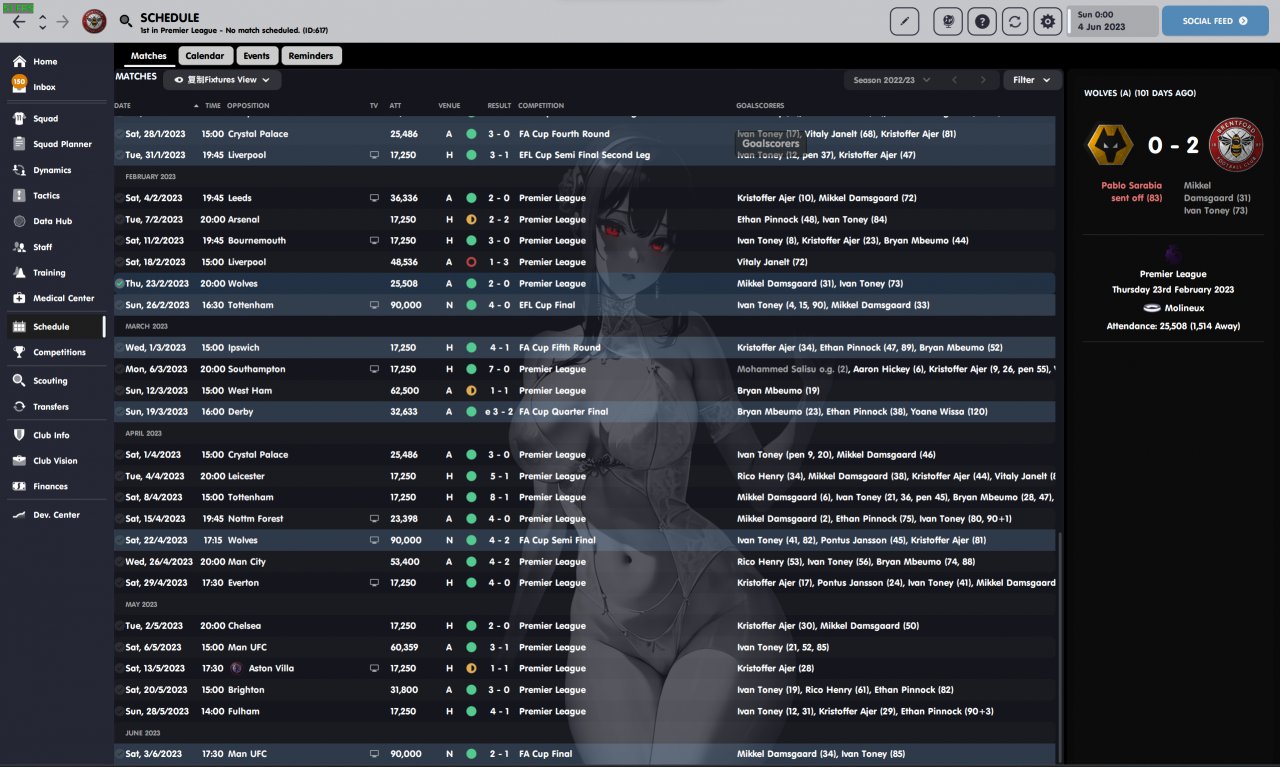Screen dimensions: 1280x767
Task: Open the Fixtures View dropdown
Action: (222, 80)
